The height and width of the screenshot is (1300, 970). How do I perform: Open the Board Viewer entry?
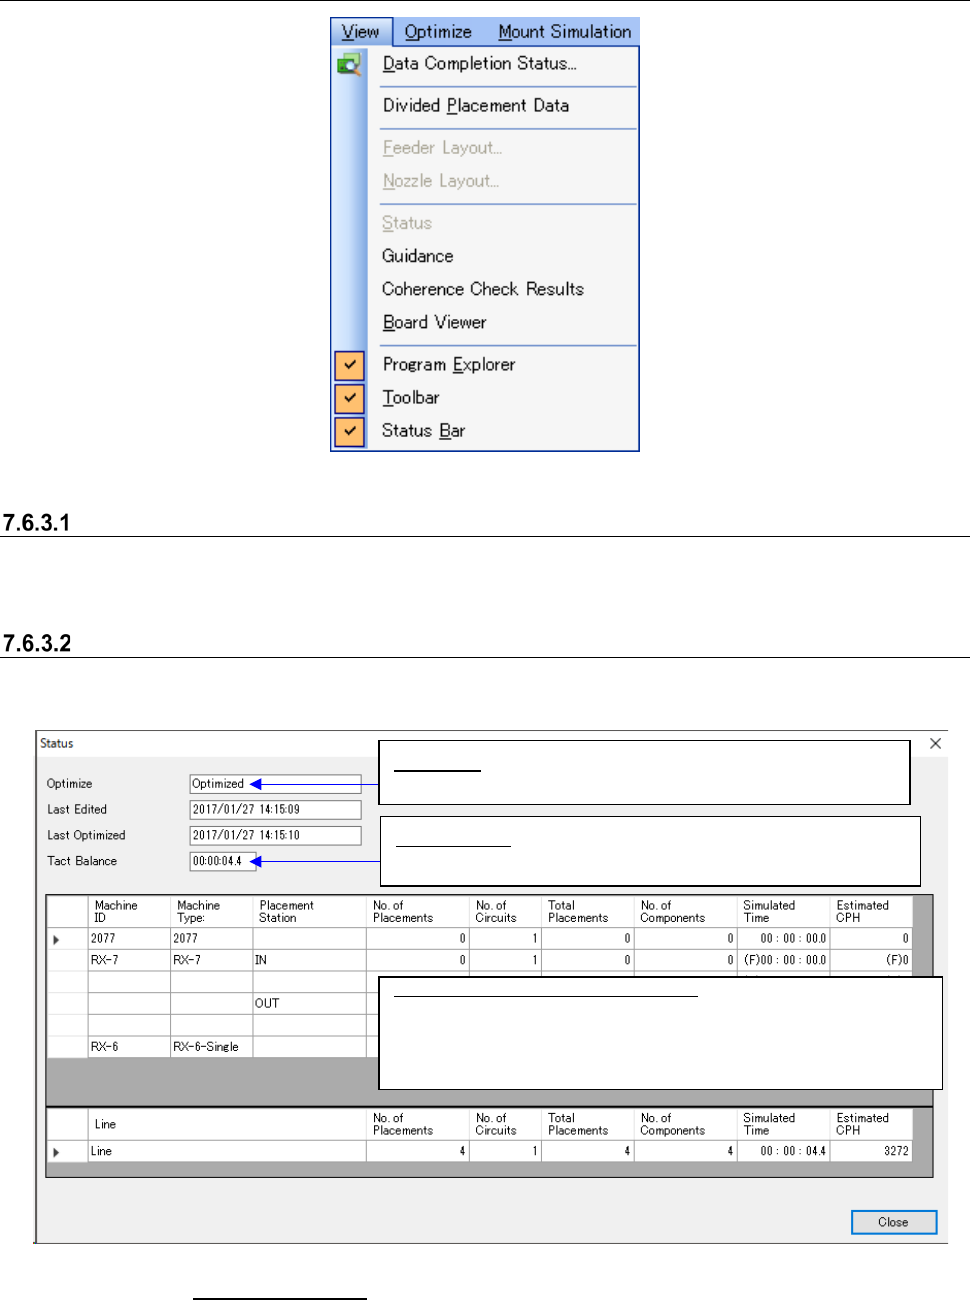[434, 322]
